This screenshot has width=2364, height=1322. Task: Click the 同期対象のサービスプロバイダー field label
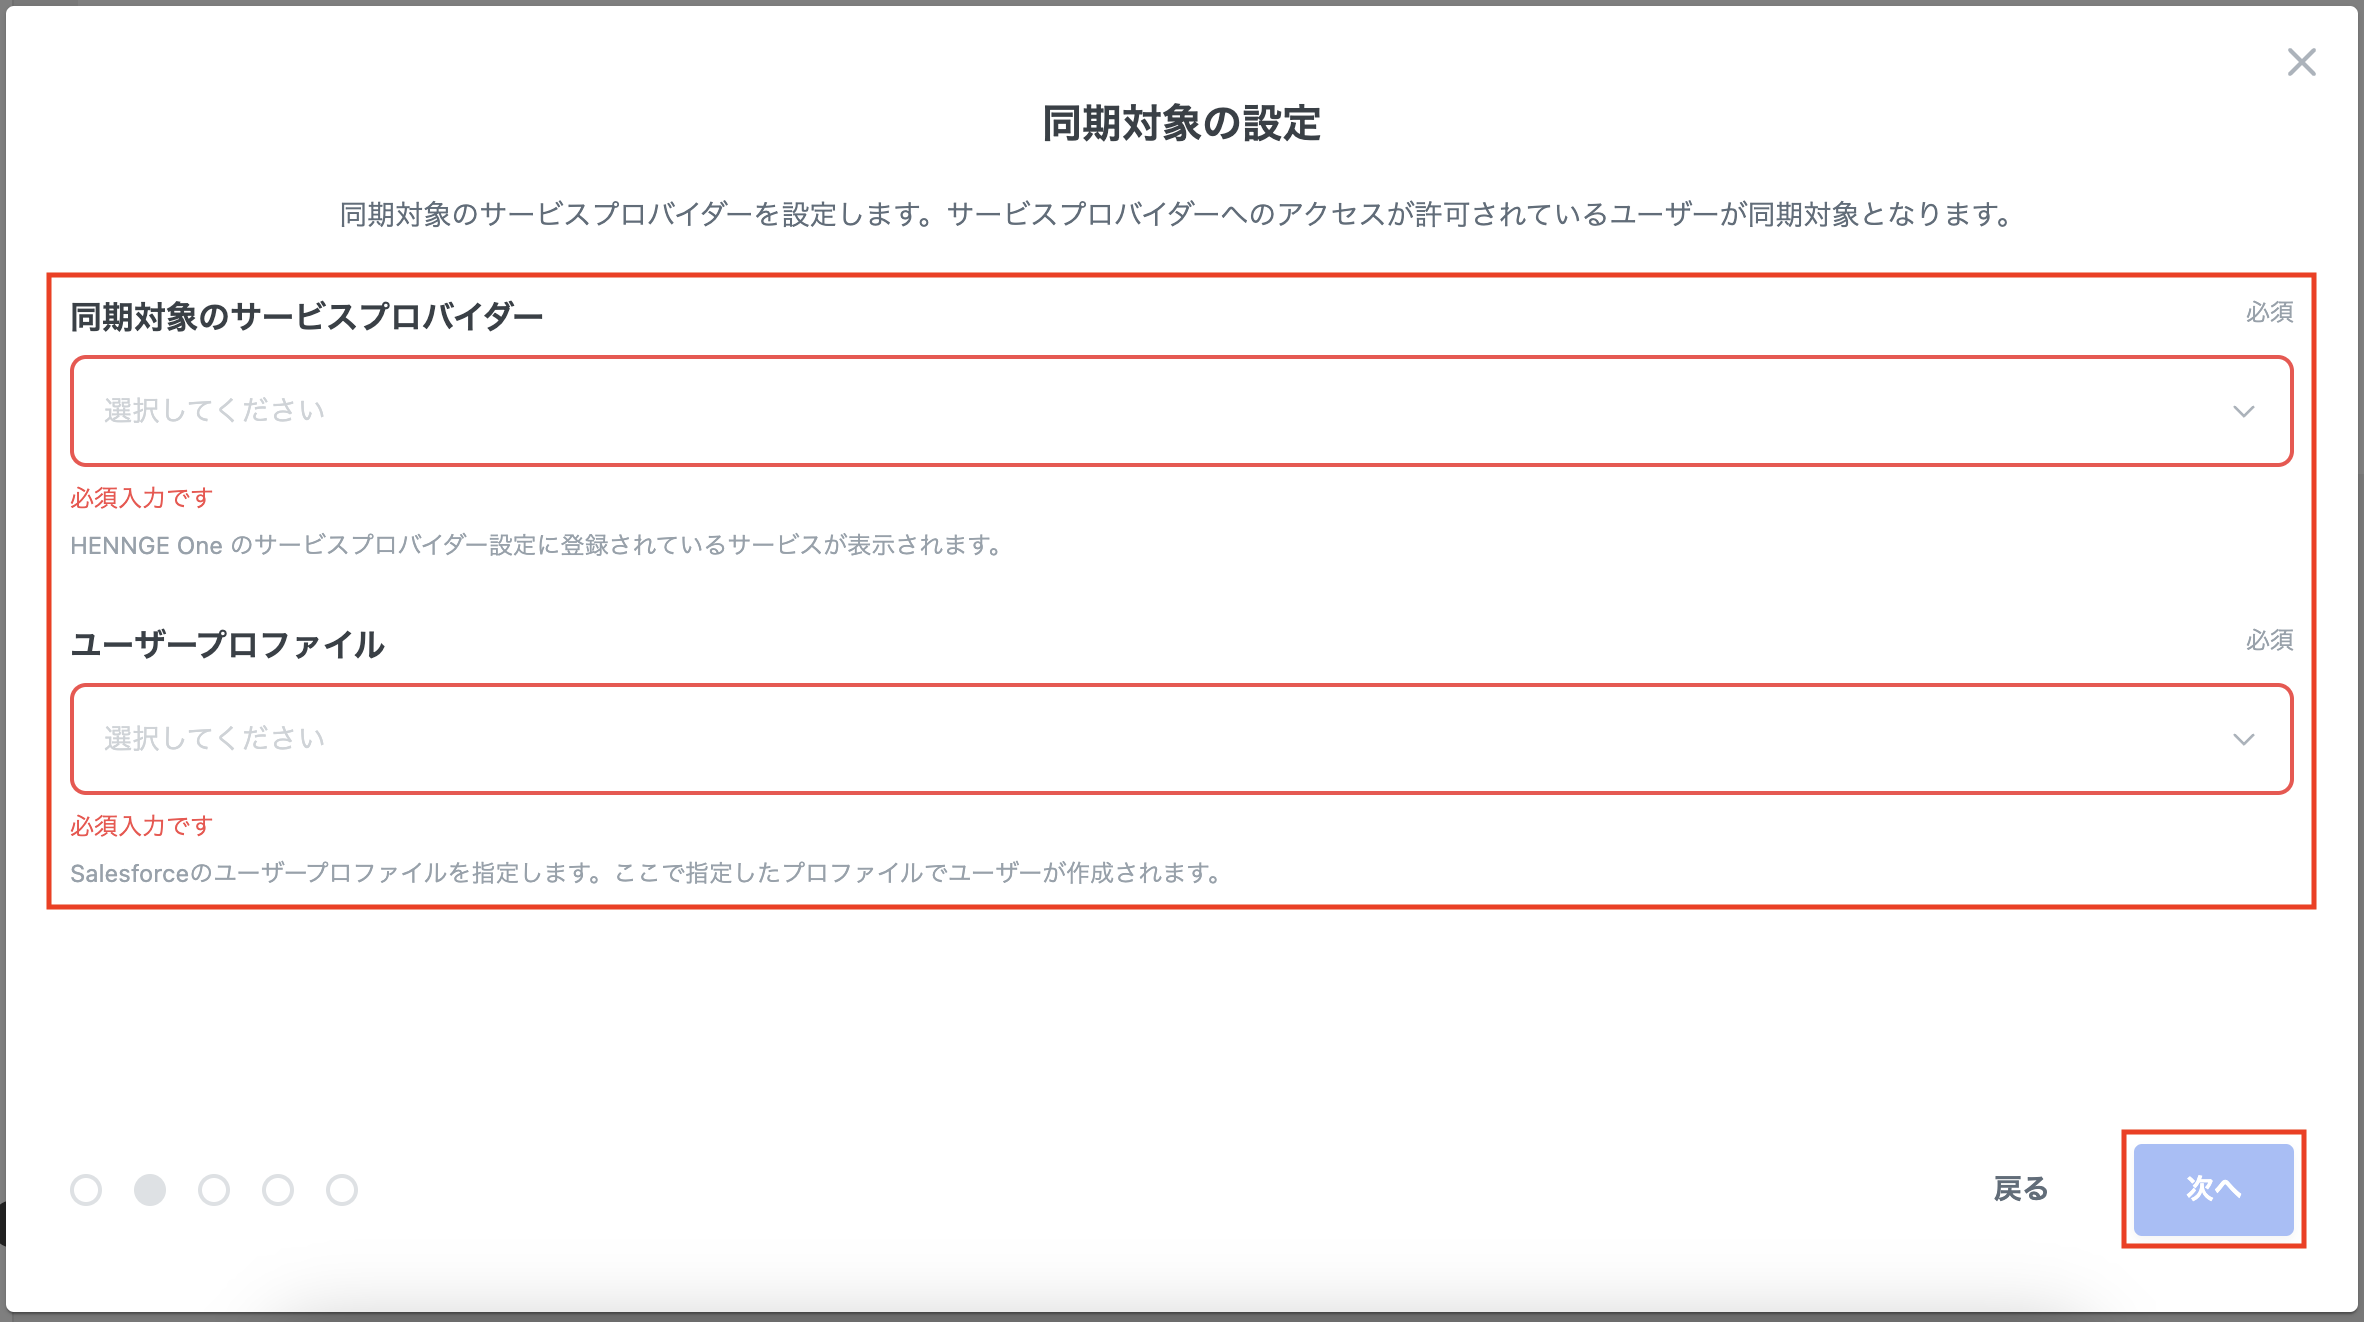point(307,317)
